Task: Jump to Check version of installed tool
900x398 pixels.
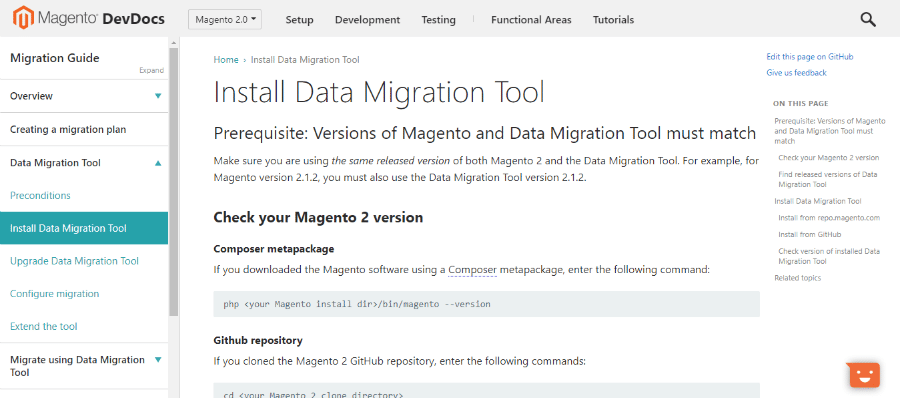Action: click(x=829, y=256)
